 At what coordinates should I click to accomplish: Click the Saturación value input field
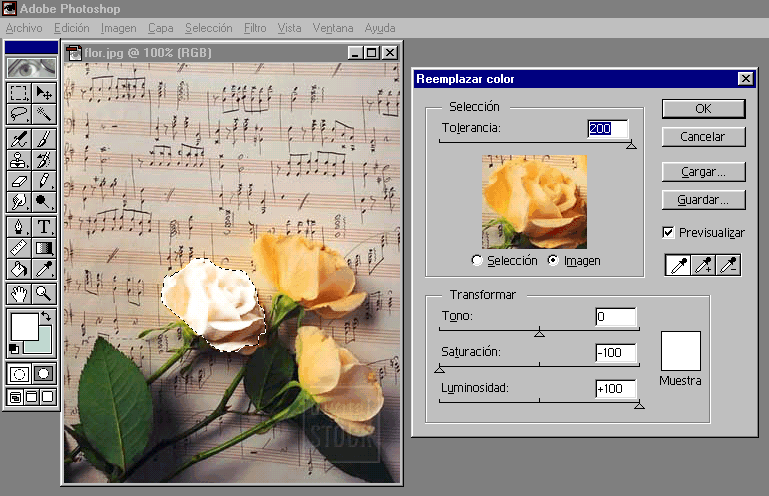615,353
